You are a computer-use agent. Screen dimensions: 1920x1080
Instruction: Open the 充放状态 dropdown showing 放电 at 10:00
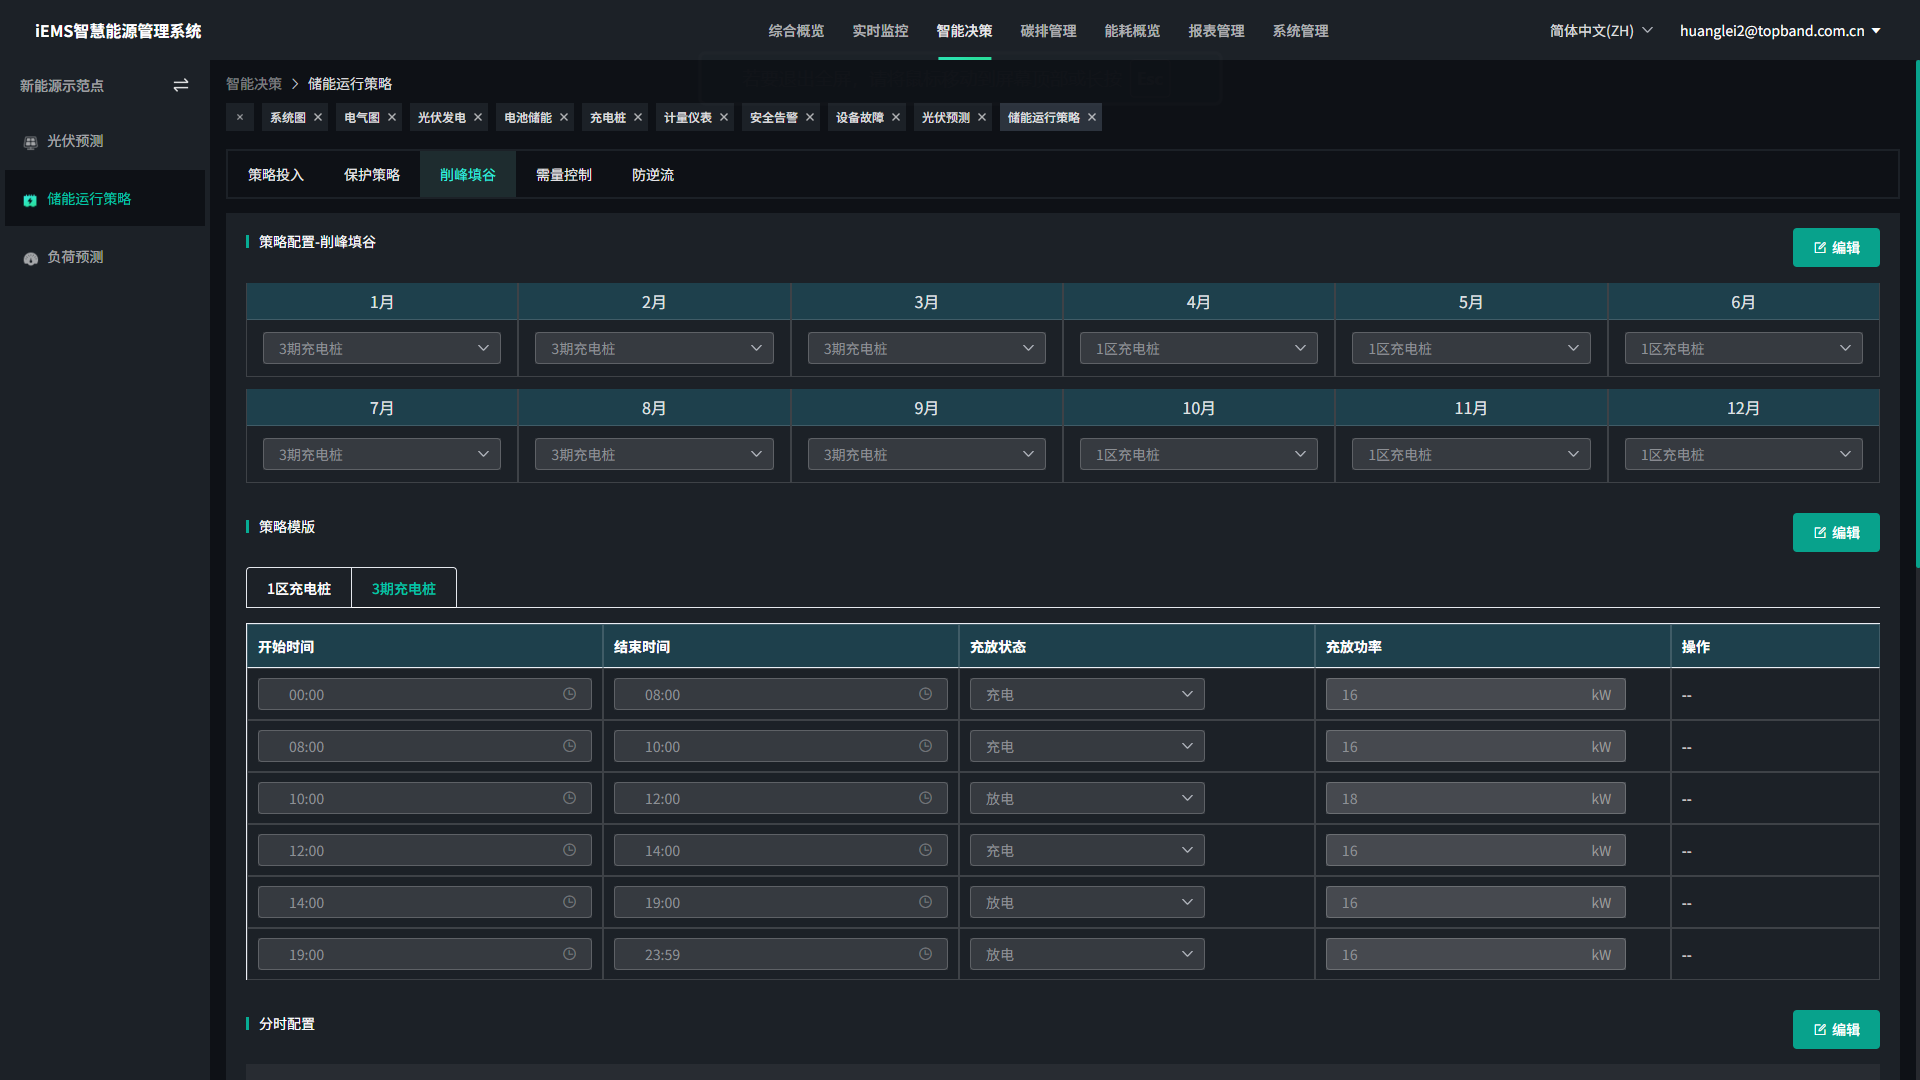click(x=1087, y=798)
